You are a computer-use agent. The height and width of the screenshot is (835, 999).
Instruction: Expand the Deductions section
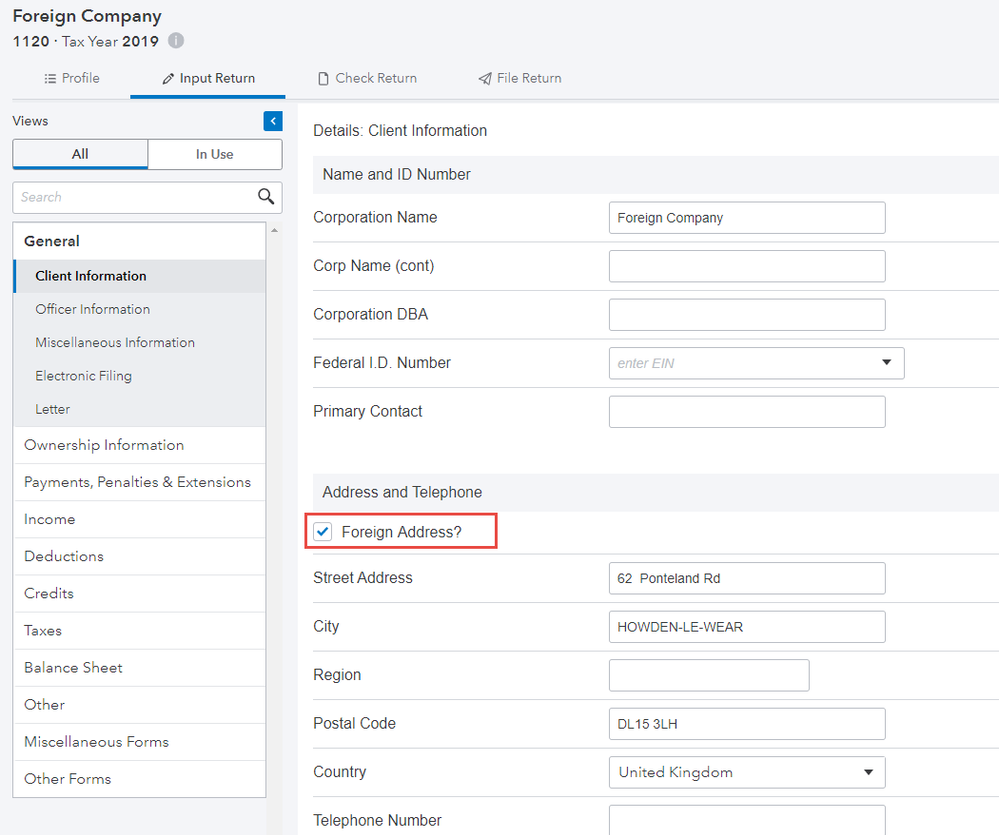pyautogui.click(x=64, y=556)
